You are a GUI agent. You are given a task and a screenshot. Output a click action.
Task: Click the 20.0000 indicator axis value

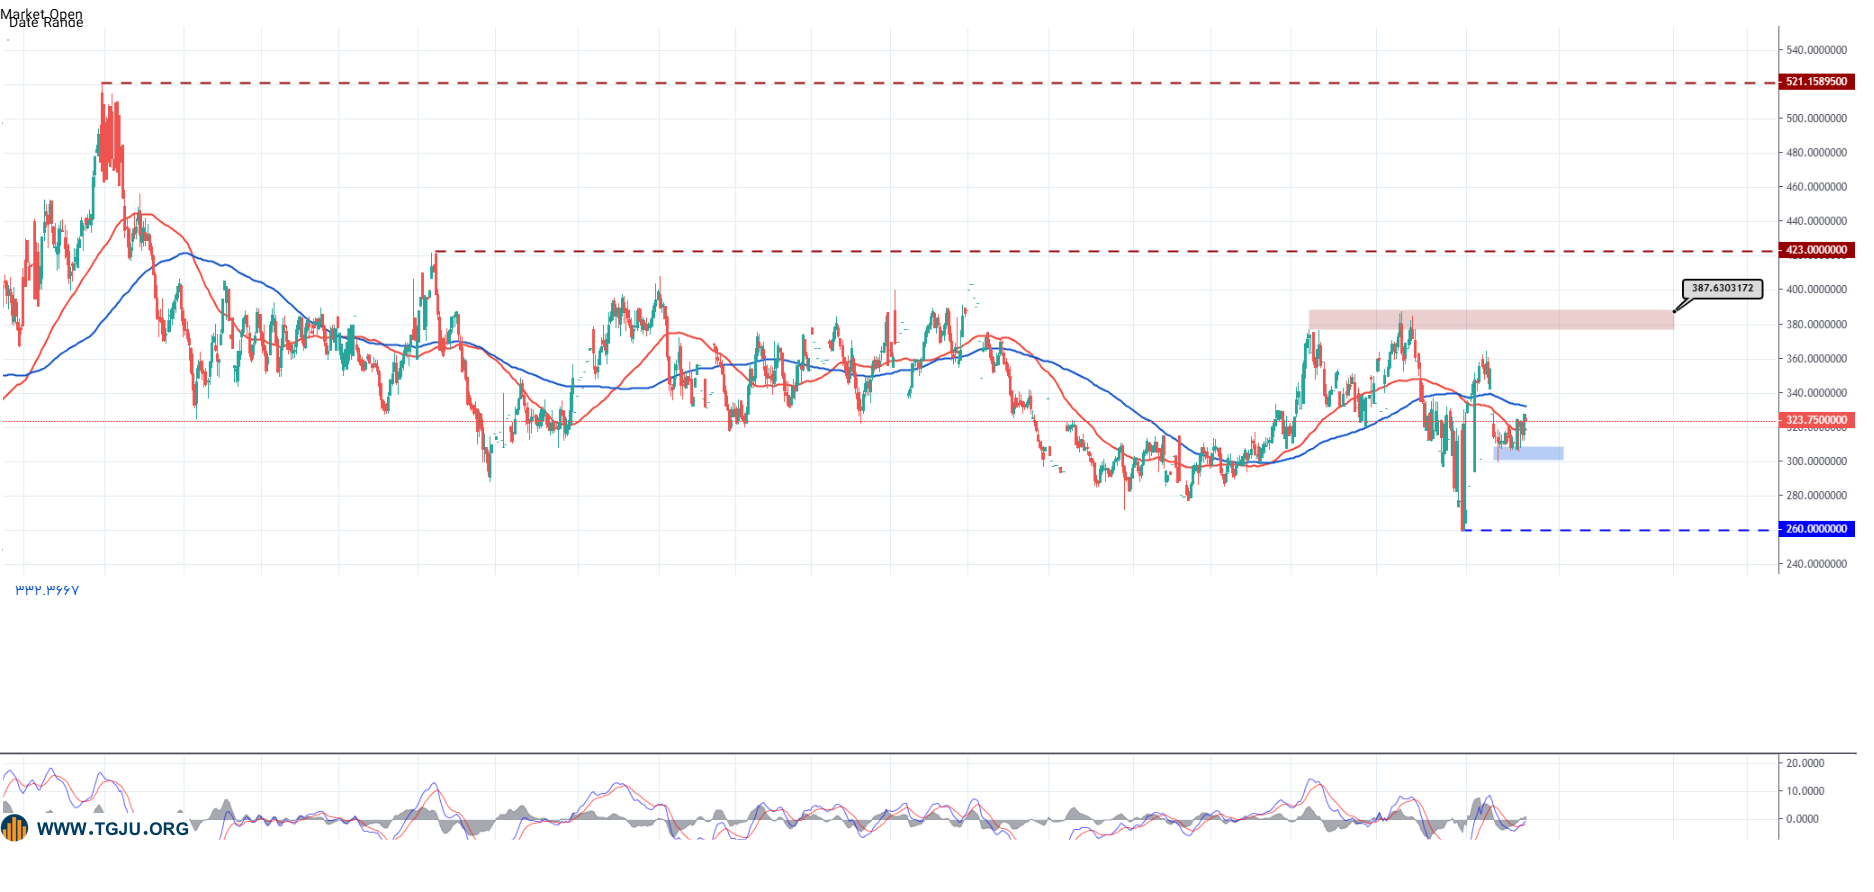1805,763
